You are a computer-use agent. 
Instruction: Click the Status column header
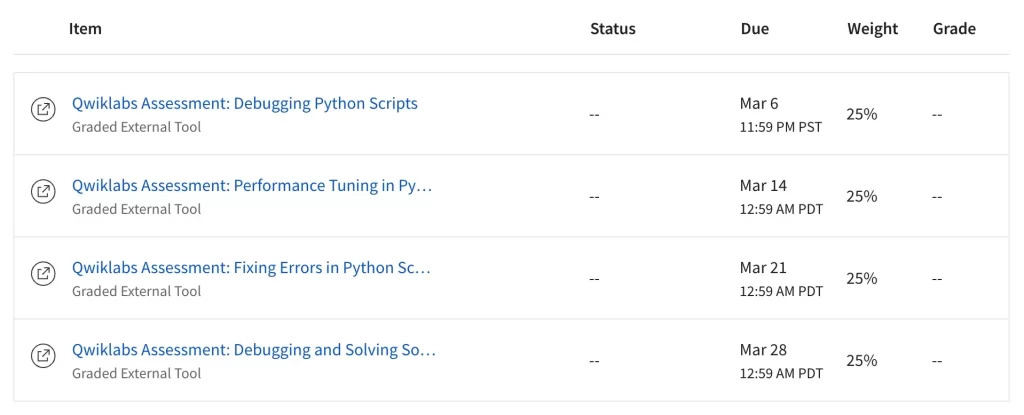612,29
